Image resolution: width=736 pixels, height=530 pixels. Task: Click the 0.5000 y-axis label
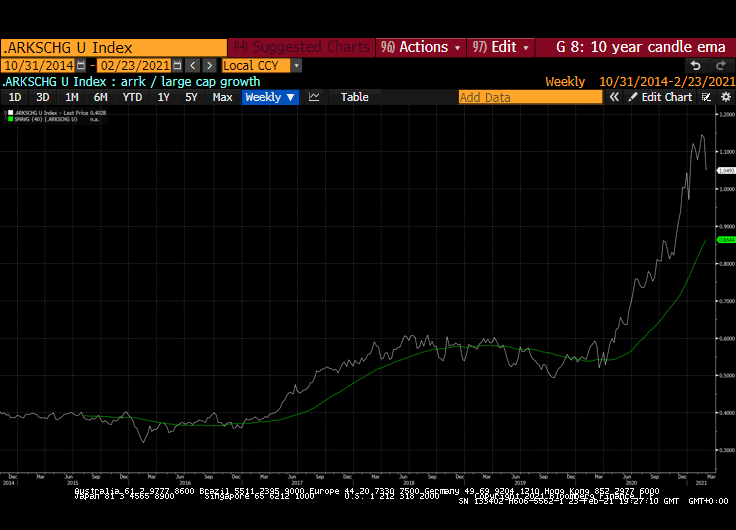(727, 376)
